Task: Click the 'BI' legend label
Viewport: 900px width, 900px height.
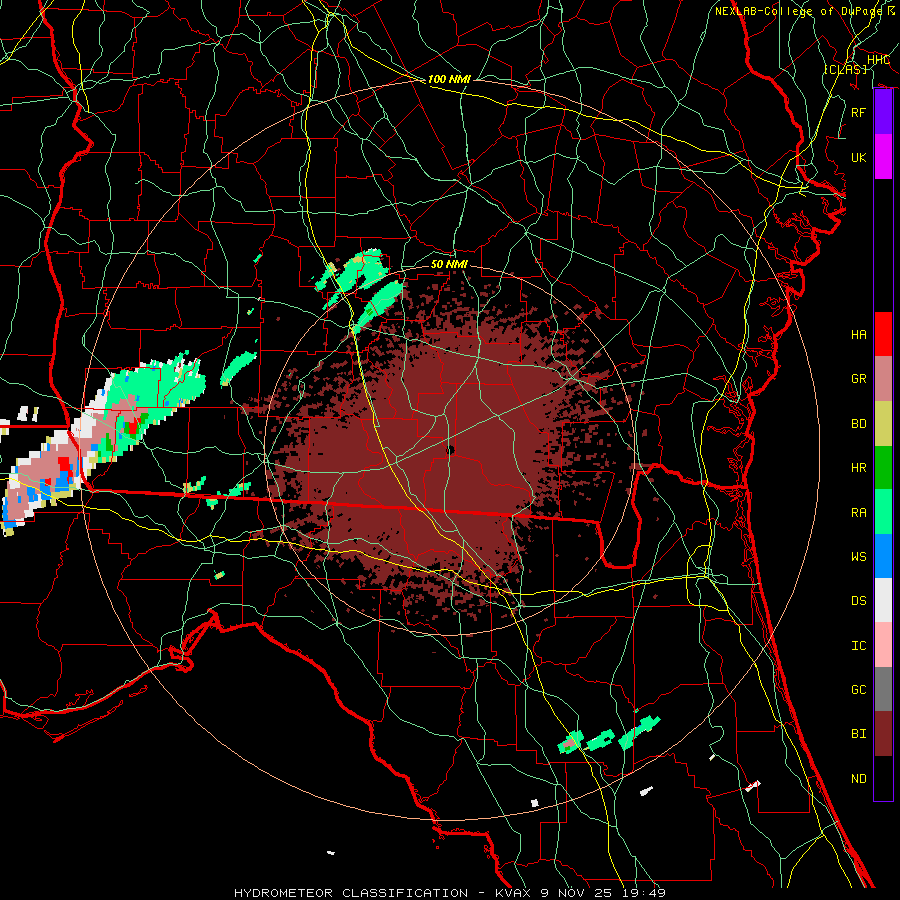Action: pos(858,734)
